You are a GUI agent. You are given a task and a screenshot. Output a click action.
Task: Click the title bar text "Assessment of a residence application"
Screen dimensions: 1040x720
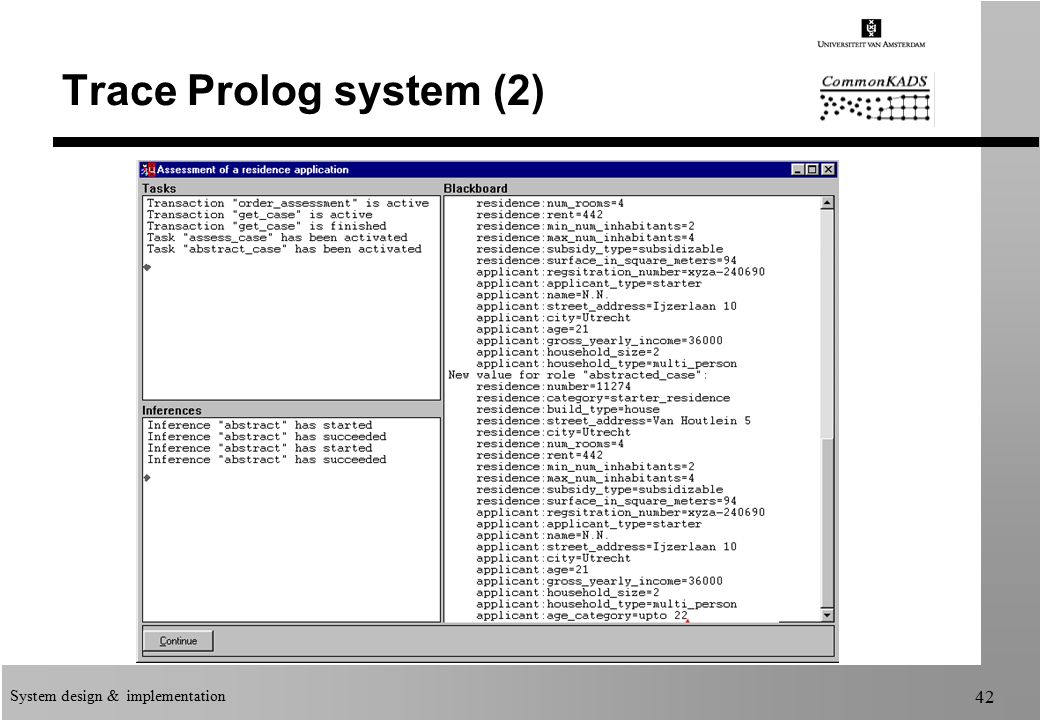pos(252,170)
